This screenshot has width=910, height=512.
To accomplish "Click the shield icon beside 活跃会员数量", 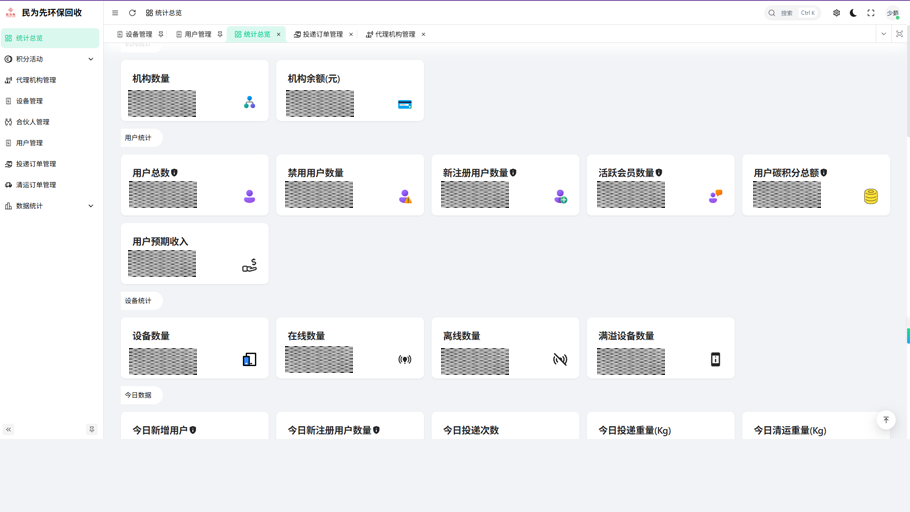I will (659, 173).
